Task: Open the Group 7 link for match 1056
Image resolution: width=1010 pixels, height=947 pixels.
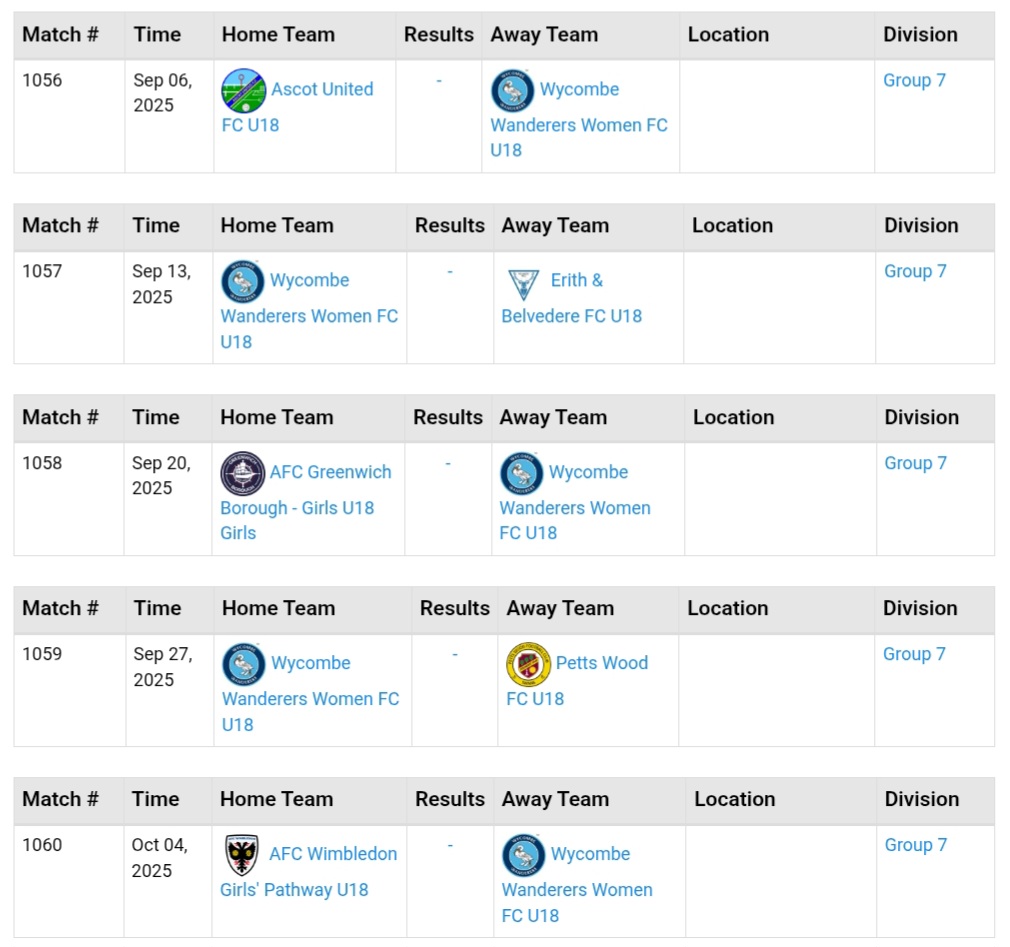Action: (x=914, y=80)
